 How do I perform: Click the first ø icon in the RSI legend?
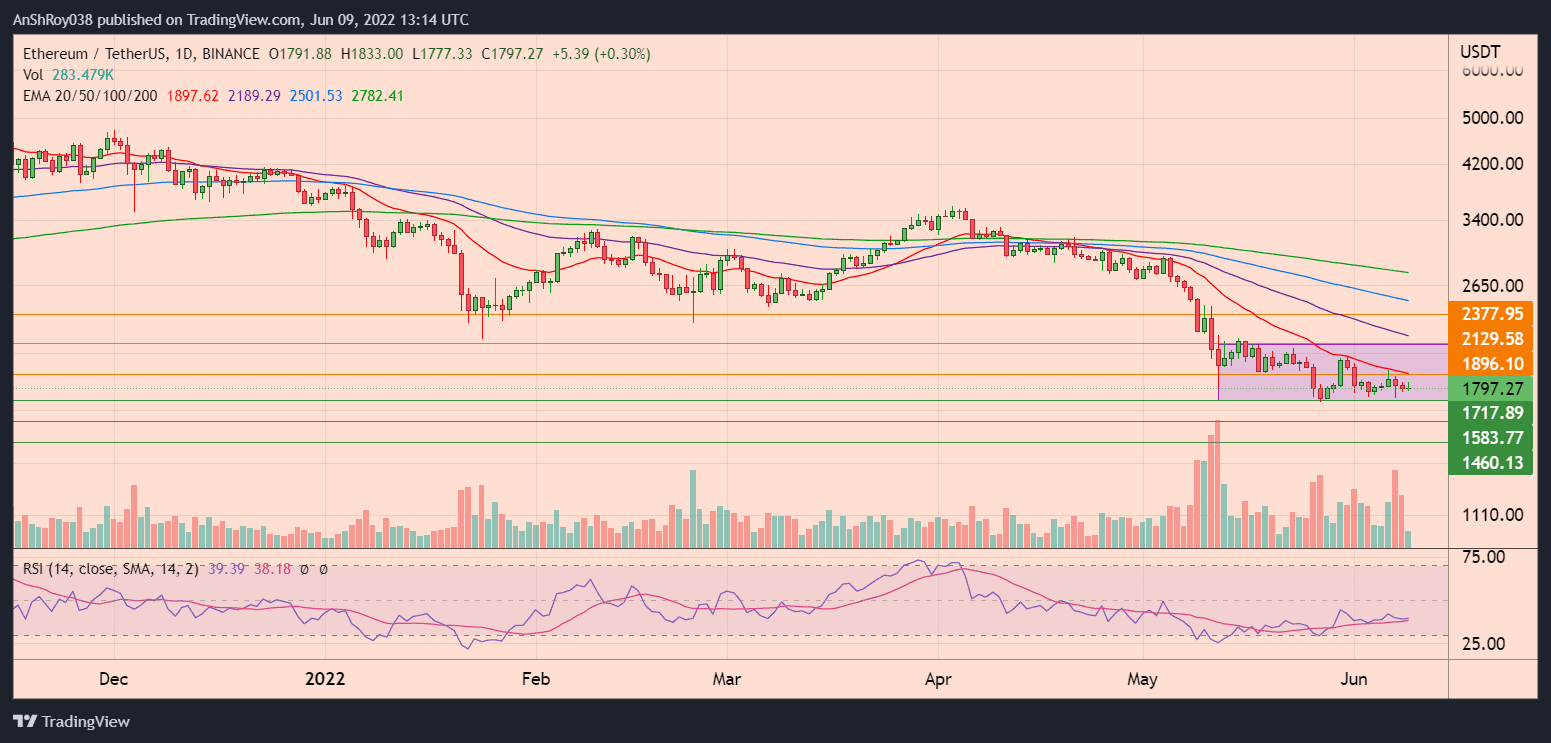click(x=303, y=568)
